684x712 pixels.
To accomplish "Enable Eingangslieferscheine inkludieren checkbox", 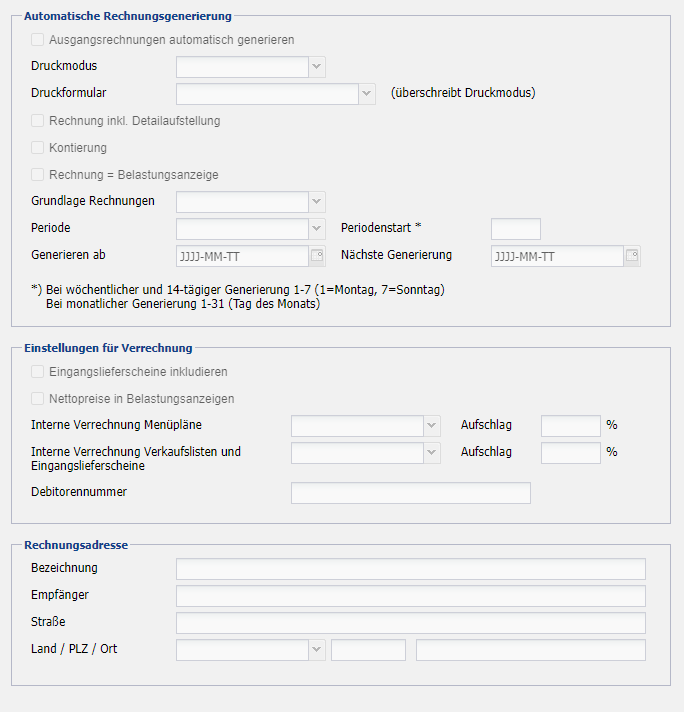I will tap(38, 372).
